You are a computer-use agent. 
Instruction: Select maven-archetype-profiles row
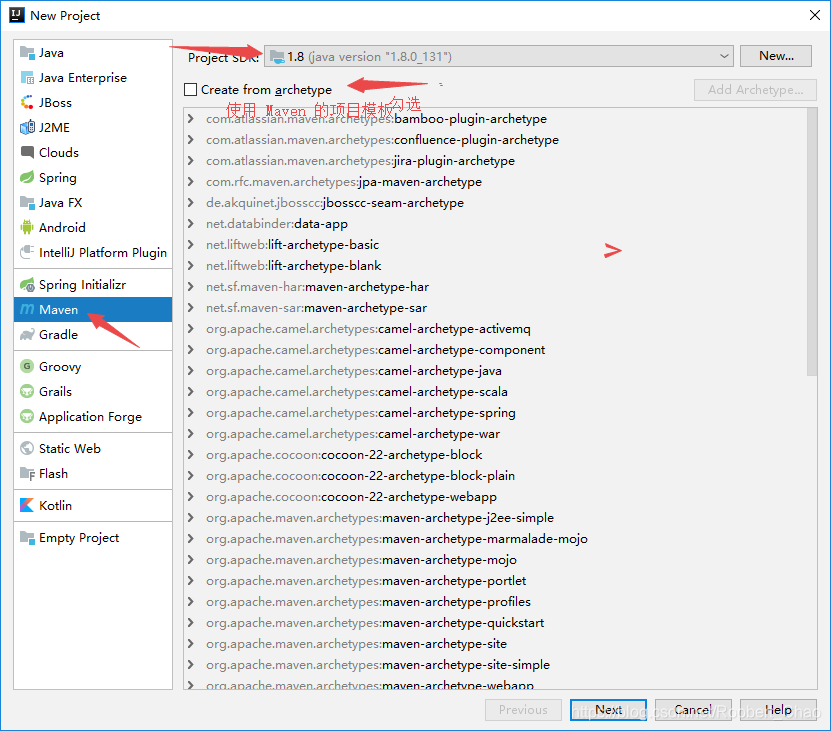click(495, 602)
